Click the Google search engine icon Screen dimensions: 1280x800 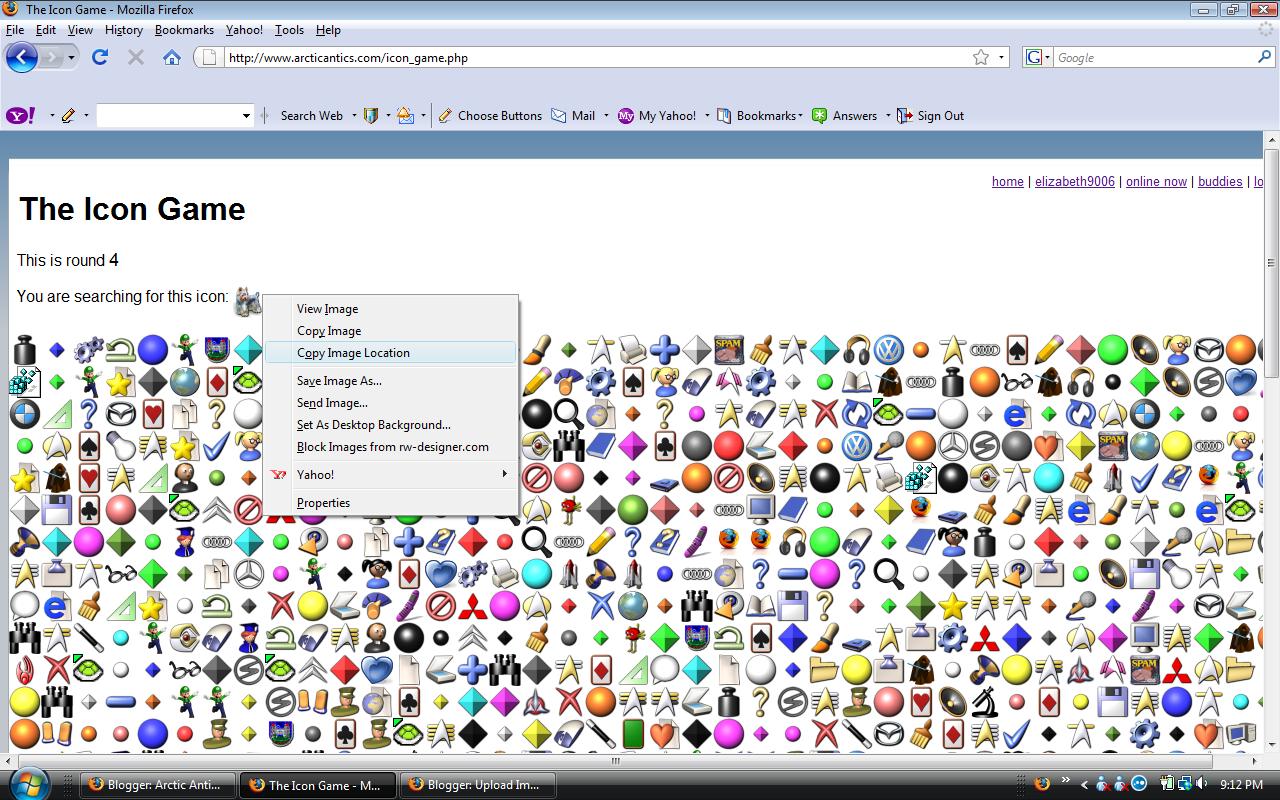coord(1034,57)
